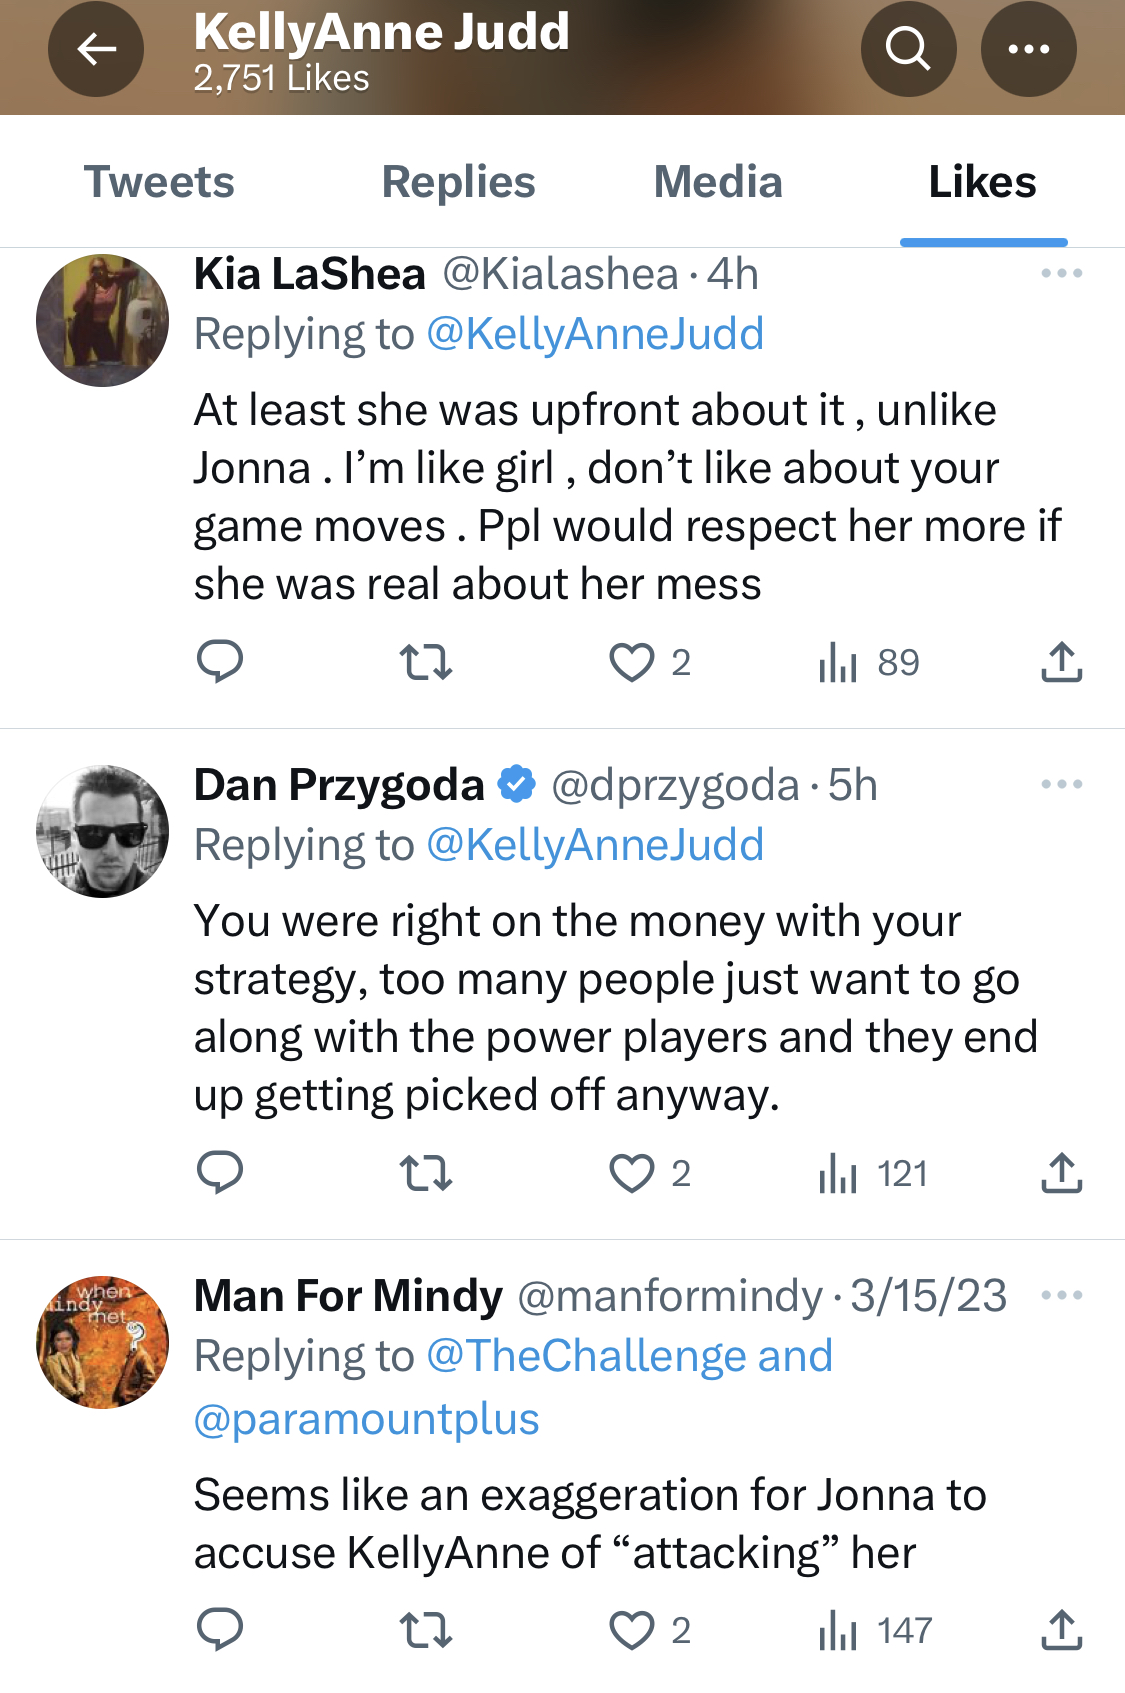Like Kia LaShea's tweet
Image resolution: width=1125 pixels, height=1693 pixels.
(650, 662)
